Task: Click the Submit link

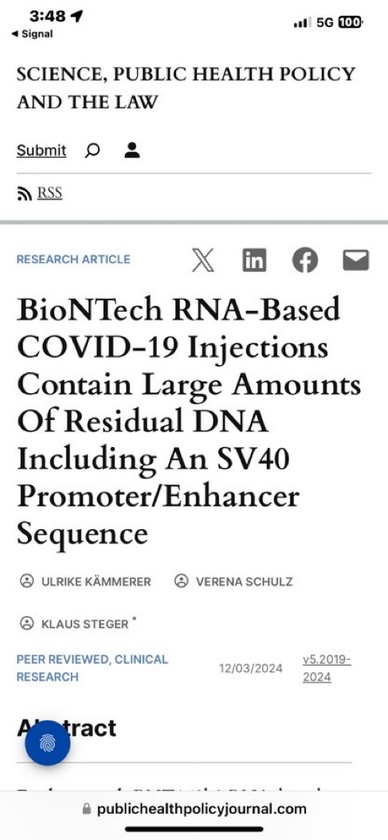Action: 41,151
